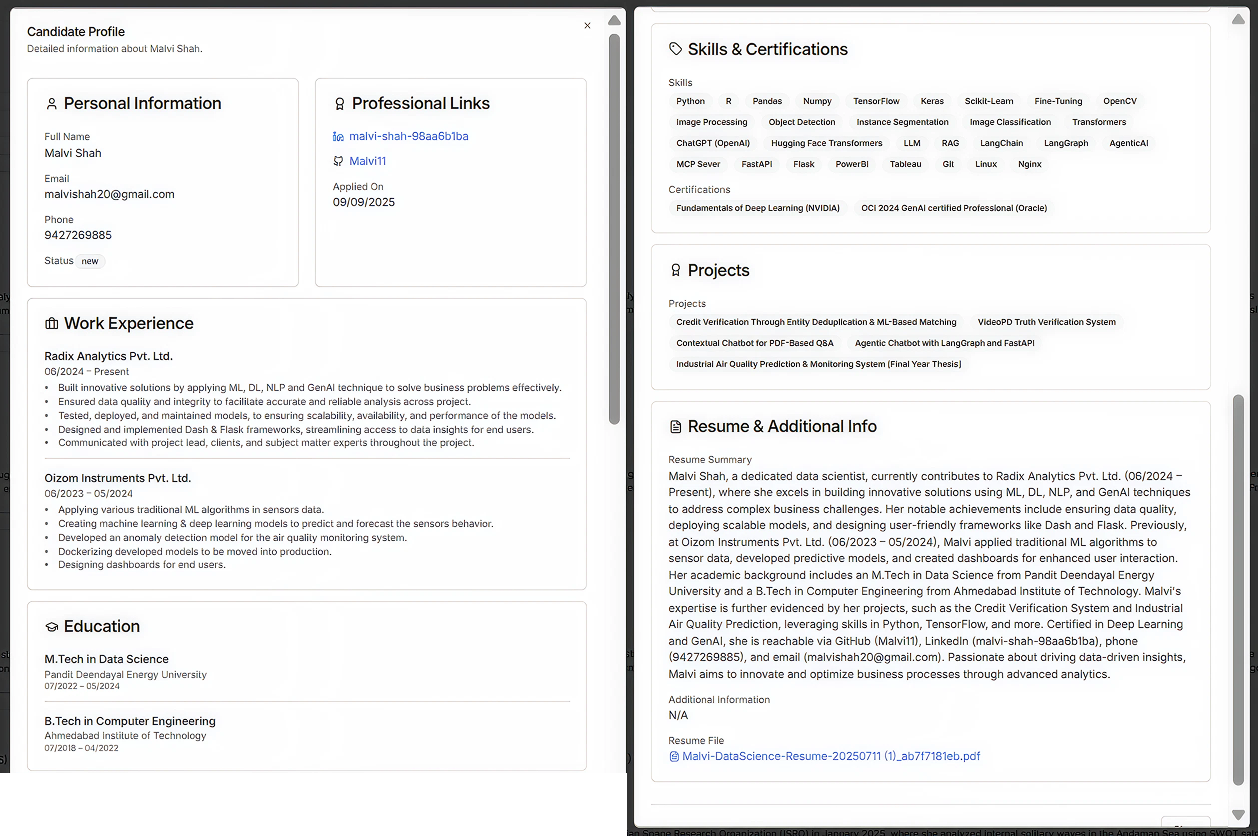Click the Skills & Certifications tag icon
This screenshot has height=836, width=1258.
tap(676, 48)
